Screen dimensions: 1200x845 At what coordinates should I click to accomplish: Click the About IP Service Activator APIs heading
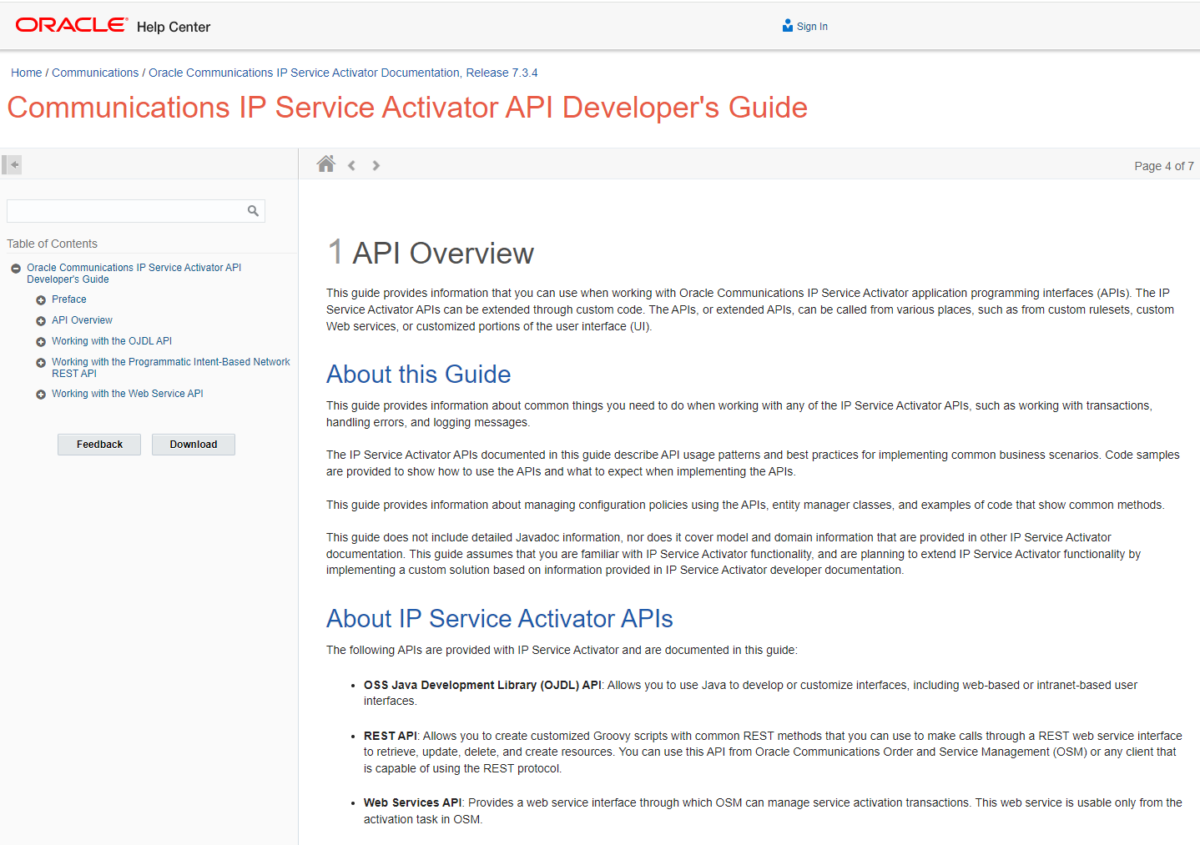pos(499,618)
